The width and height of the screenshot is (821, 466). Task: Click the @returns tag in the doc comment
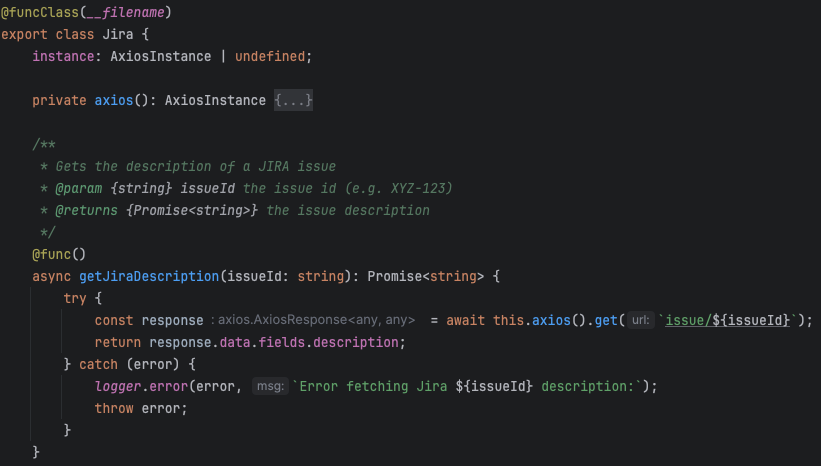[x=86, y=210]
